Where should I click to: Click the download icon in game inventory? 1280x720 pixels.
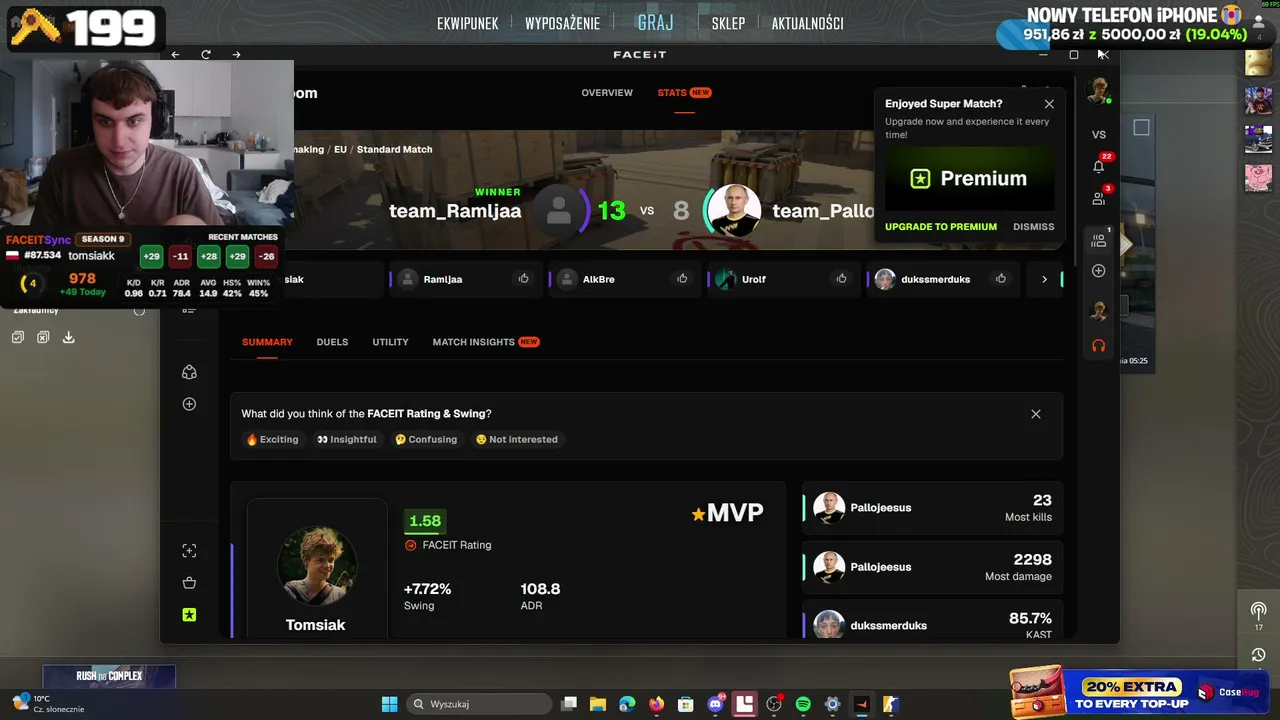[x=68, y=338]
